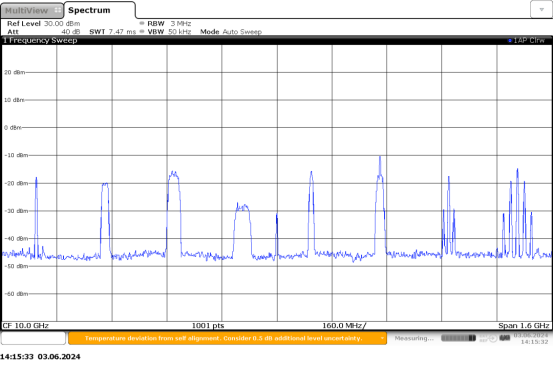Click the grey dot beside RBW

142,24
